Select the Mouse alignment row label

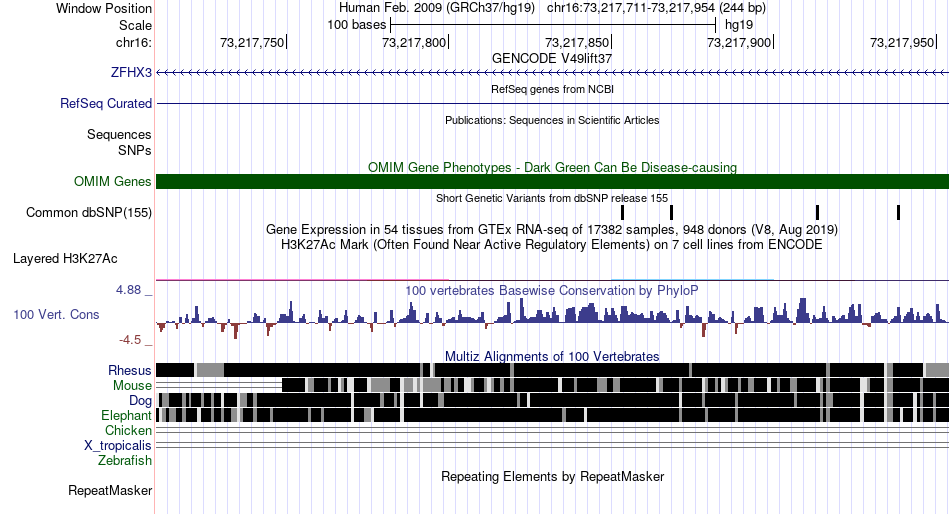tap(132, 386)
